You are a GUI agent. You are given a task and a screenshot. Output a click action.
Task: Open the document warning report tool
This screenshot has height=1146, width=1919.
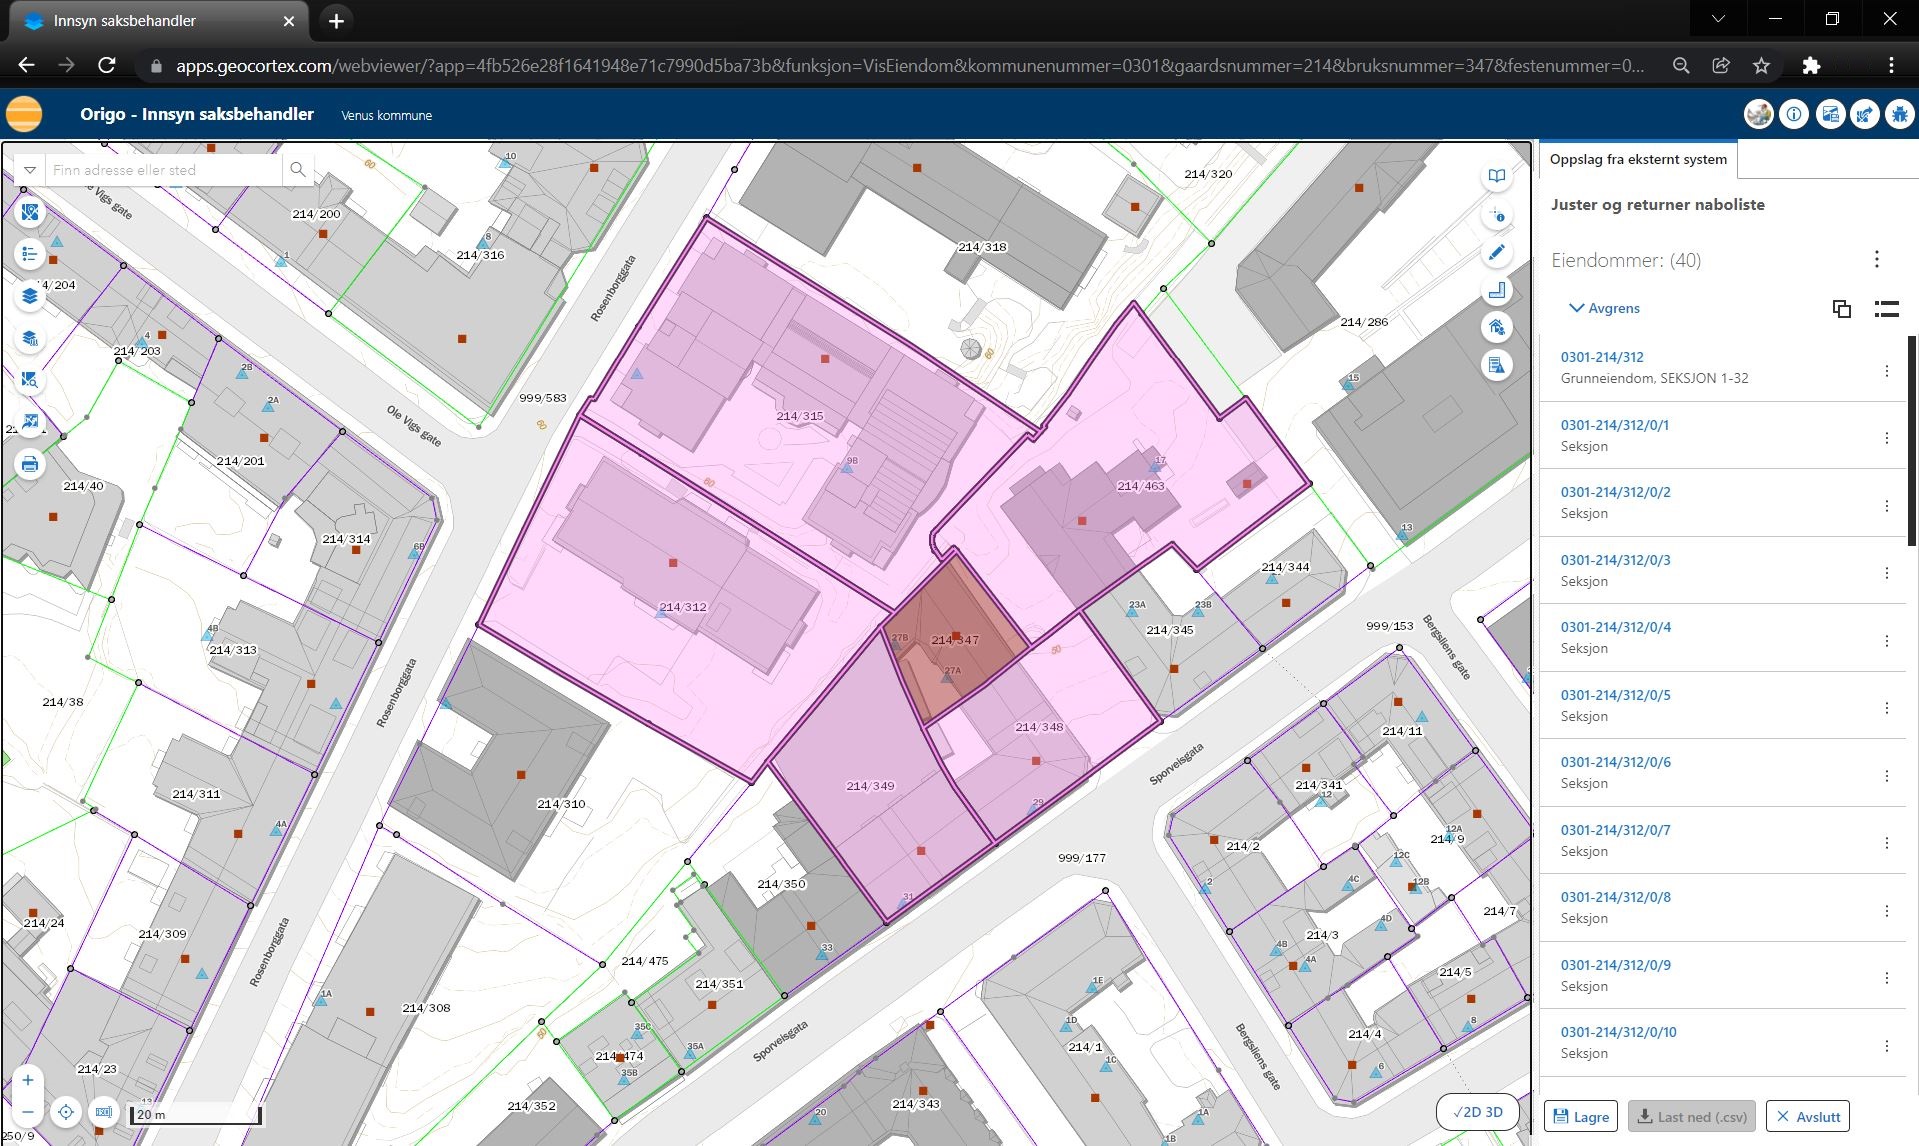1496,365
